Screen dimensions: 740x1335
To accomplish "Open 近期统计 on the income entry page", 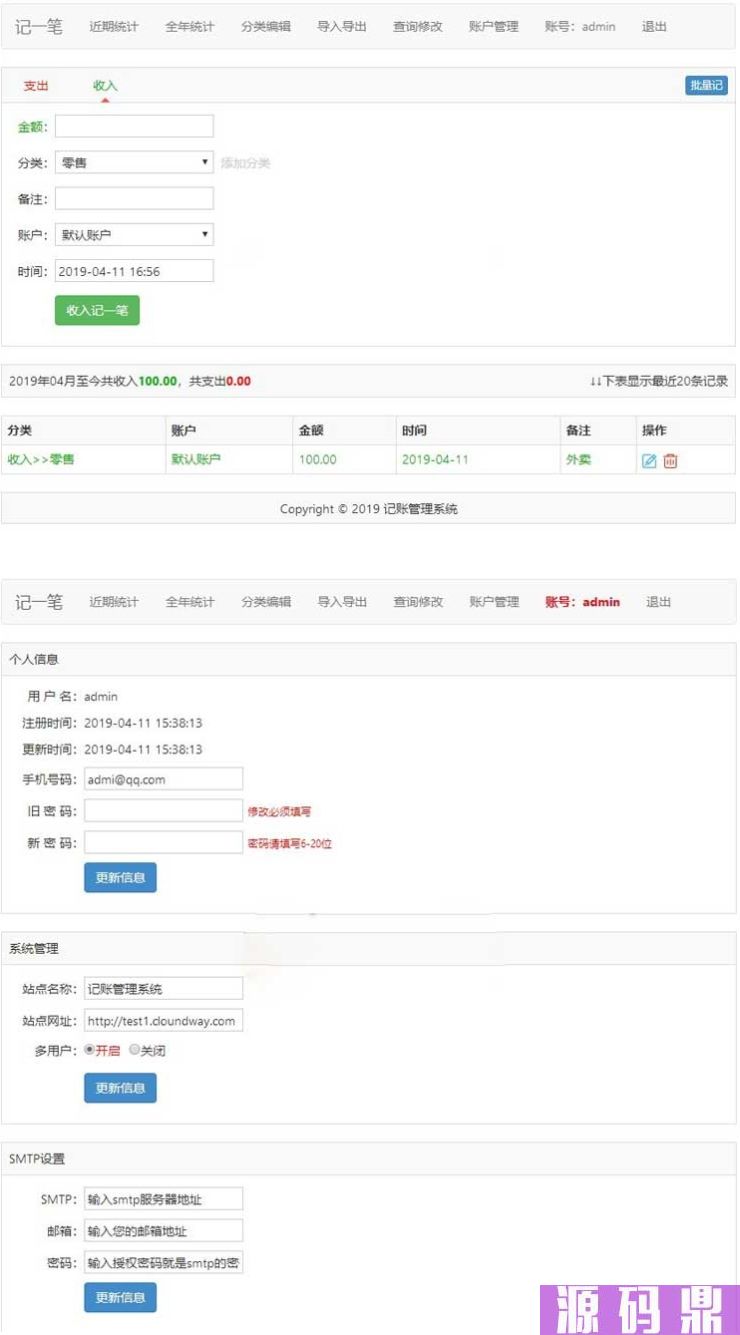I will point(114,27).
